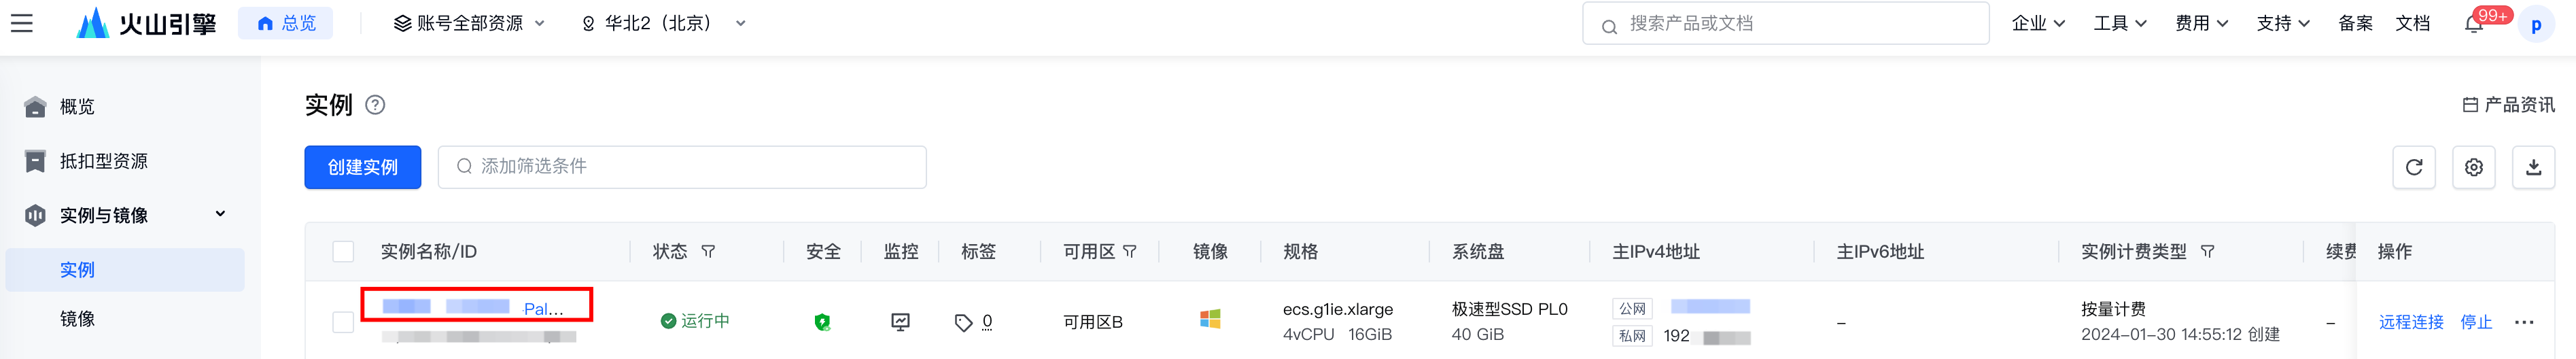This screenshot has width=2576, height=359.
Task: Open table column settings gear icon
Action: tap(2473, 167)
